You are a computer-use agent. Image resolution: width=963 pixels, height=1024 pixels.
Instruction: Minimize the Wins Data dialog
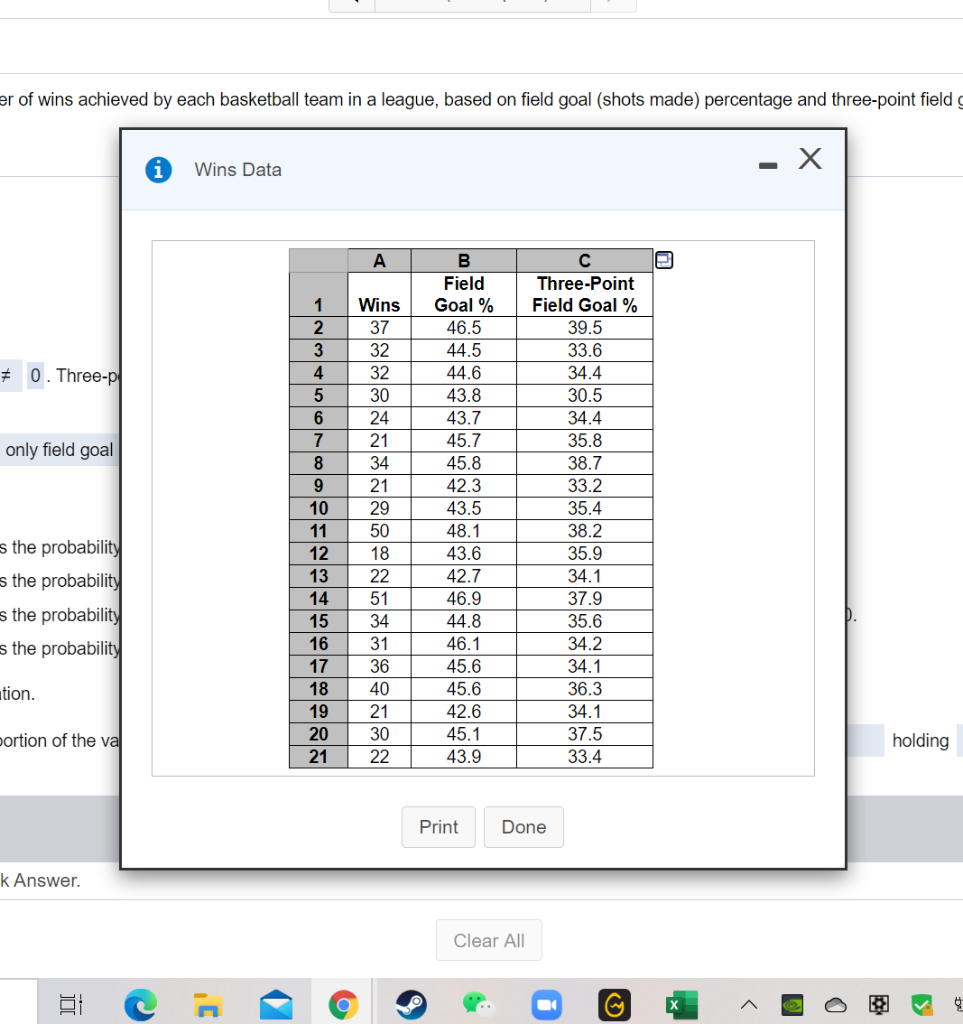tap(768, 166)
